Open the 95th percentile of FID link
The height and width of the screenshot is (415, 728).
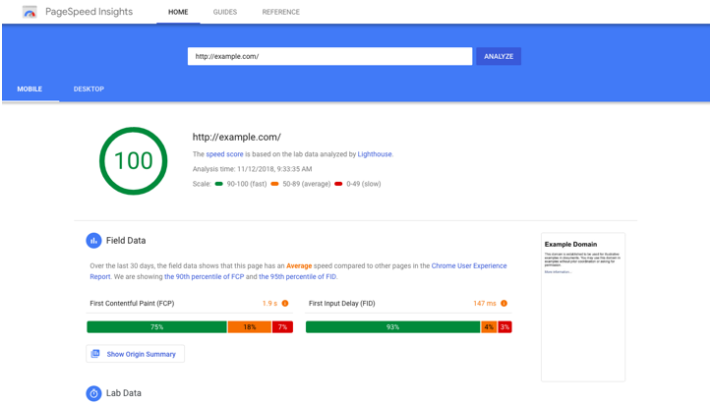[x=298, y=277]
